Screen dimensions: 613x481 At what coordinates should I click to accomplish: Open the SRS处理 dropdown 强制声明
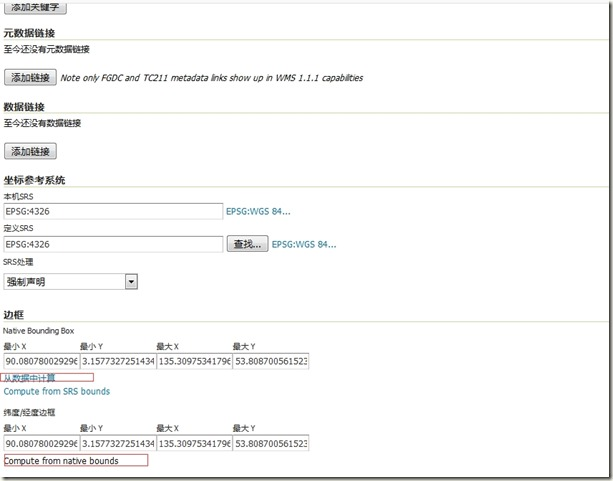tap(70, 282)
